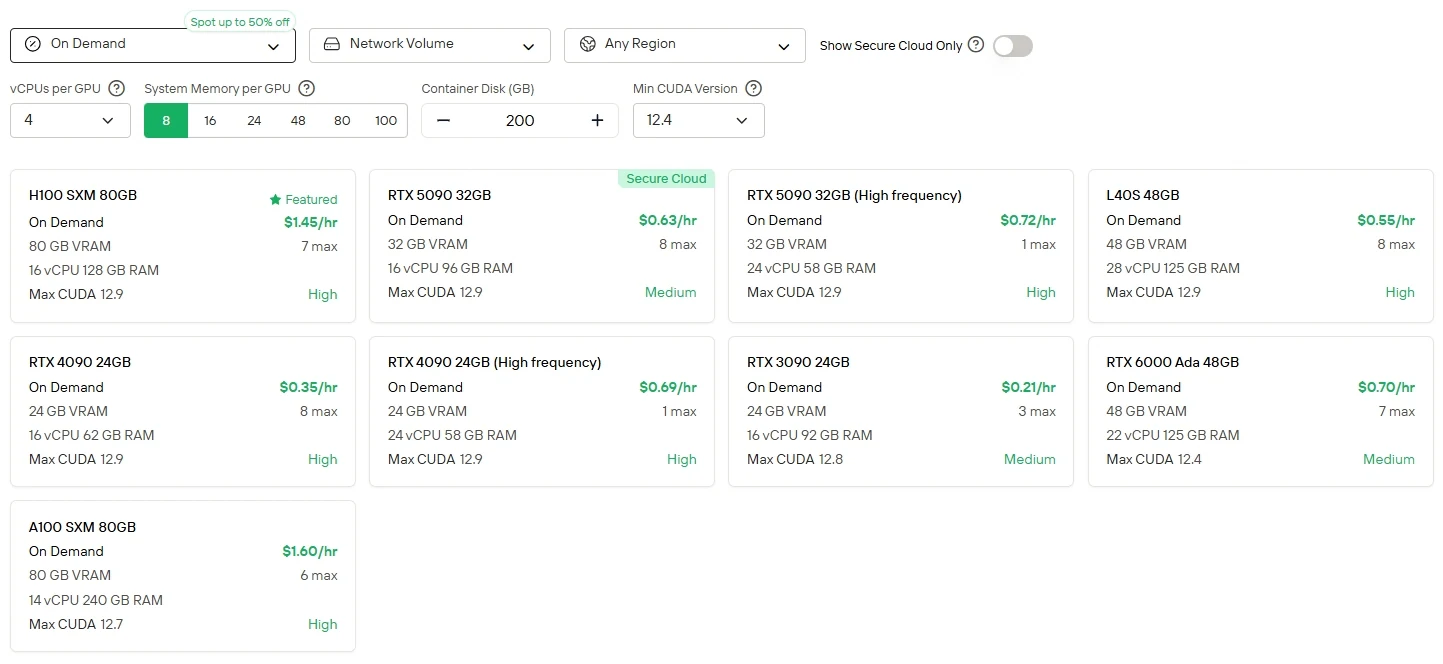Select 24 GB system memory per GPU
The image size is (1443, 664).
[254, 120]
